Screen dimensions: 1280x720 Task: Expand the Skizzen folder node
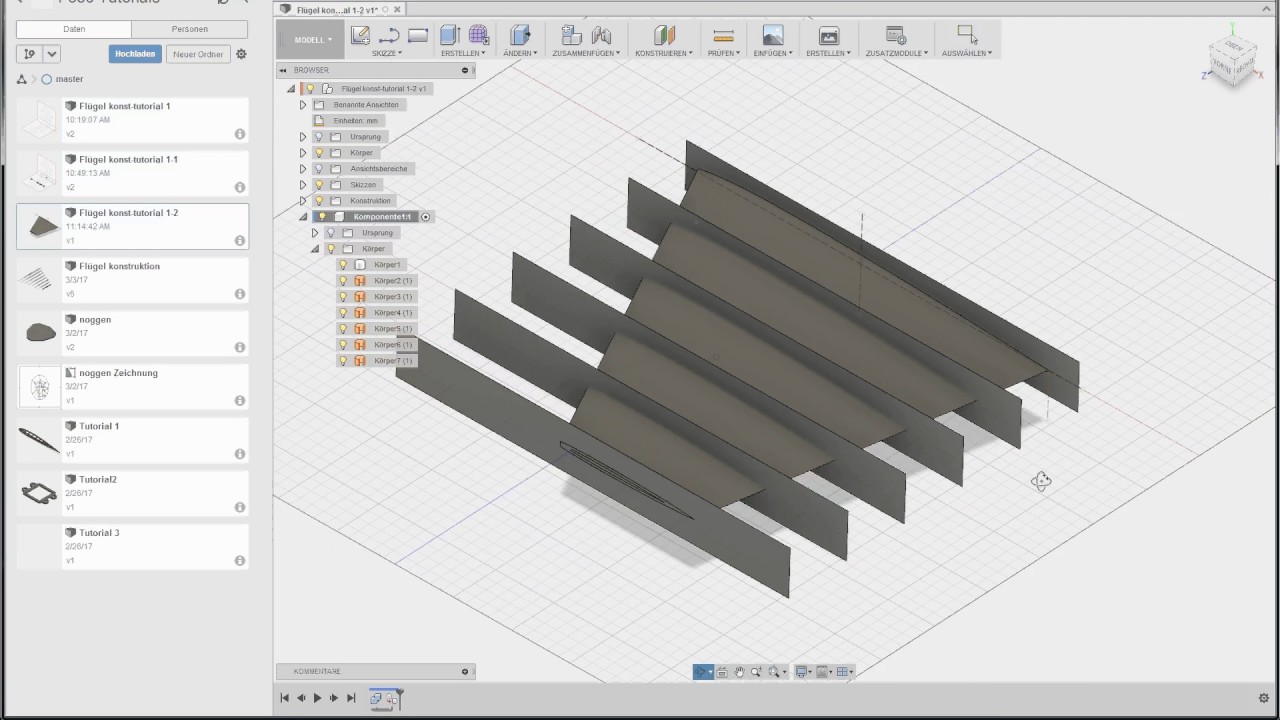pos(303,185)
